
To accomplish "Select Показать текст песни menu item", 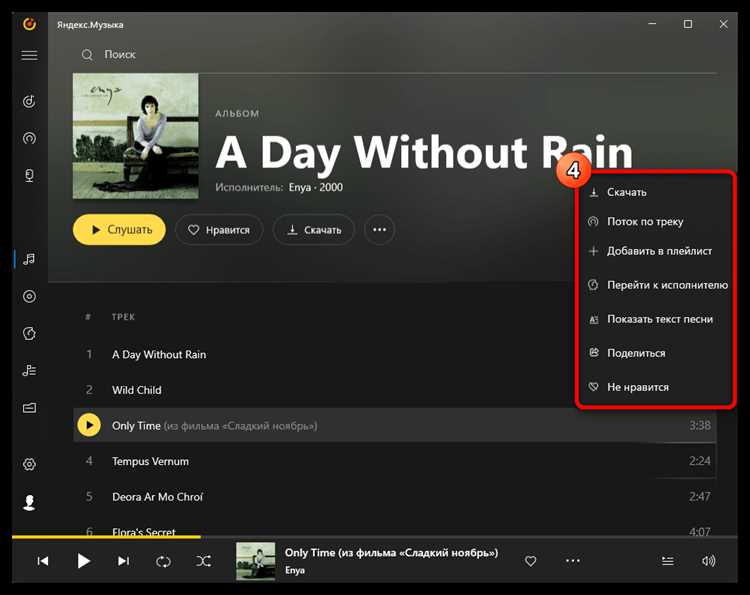I will 655,319.
